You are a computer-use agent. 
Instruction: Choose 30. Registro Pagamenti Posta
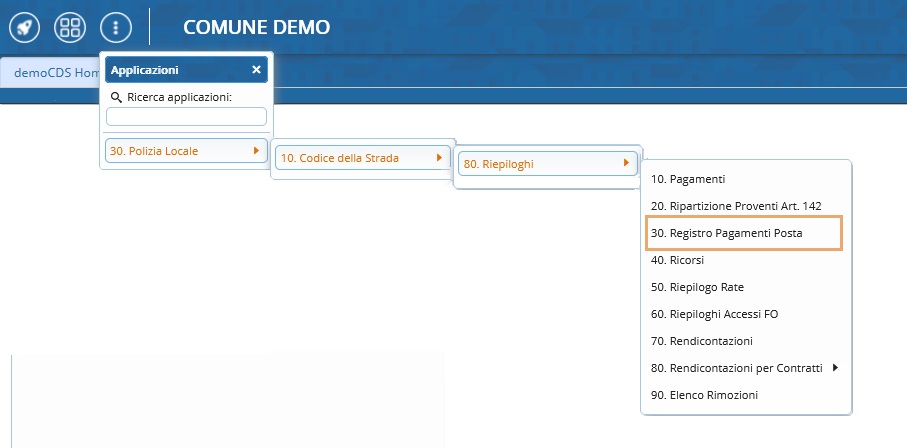point(726,232)
